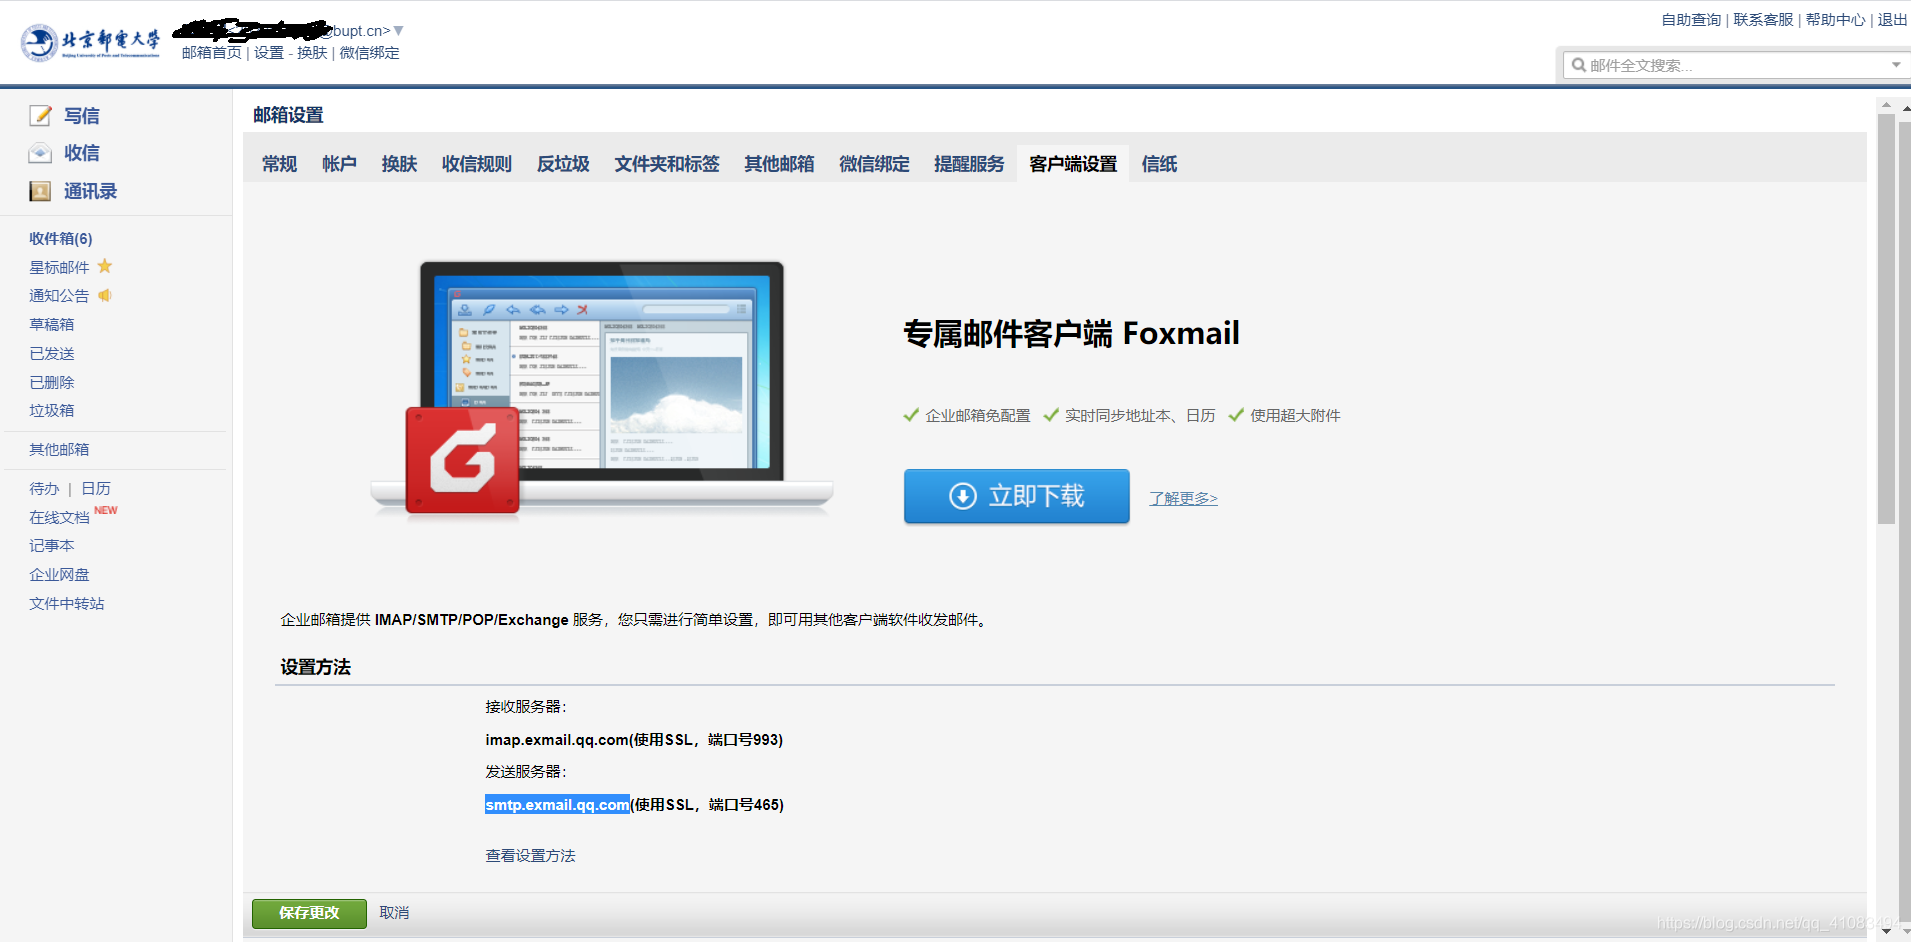Open the 企业网盘 enterprise drive
The height and width of the screenshot is (942, 1911).
tap(59, 574)
